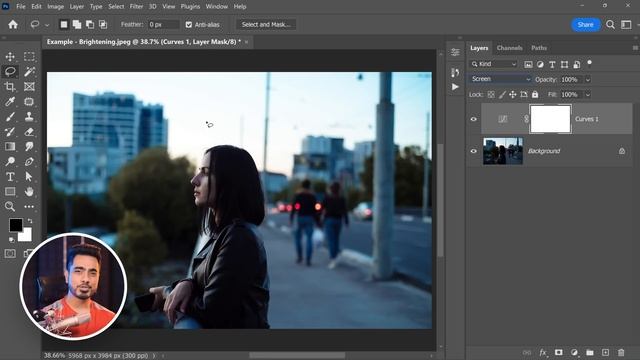Select the Curves 1 layer mask thumbnail

tap(550, 119)
